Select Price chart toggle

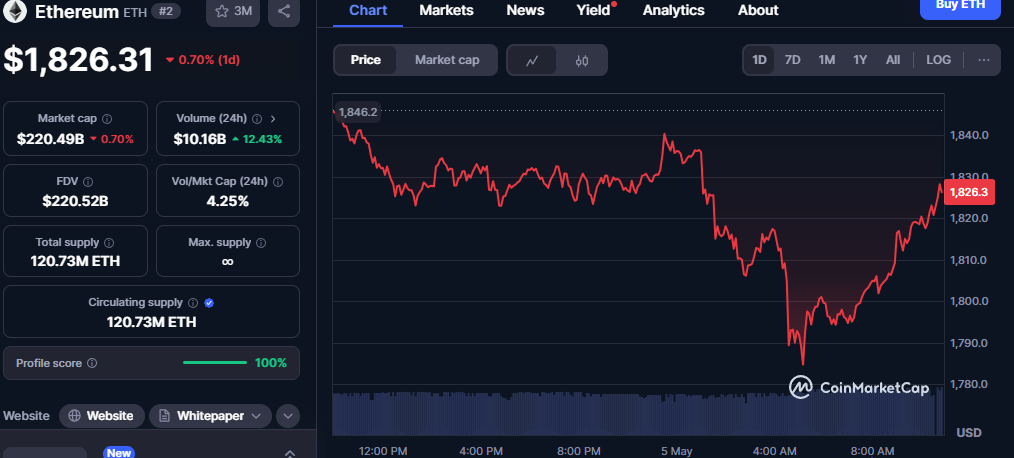coord(365,60)
